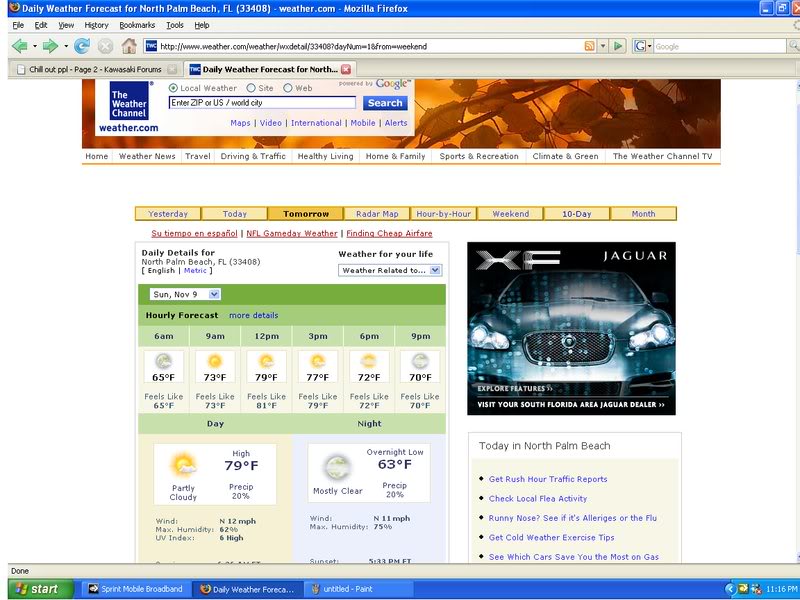
Task: Click the more details link
Action: [x=254, y=315]
